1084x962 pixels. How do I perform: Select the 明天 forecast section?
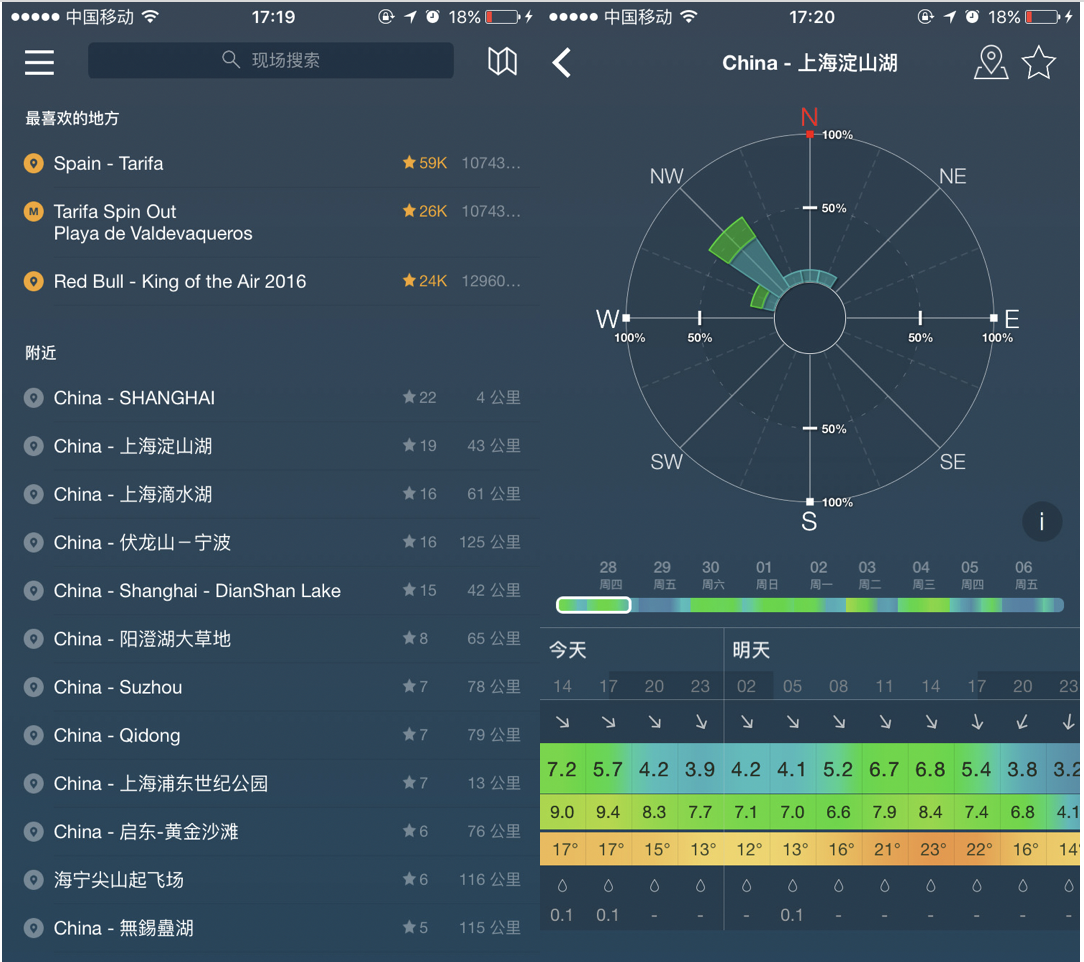click(x=751, y=650)
